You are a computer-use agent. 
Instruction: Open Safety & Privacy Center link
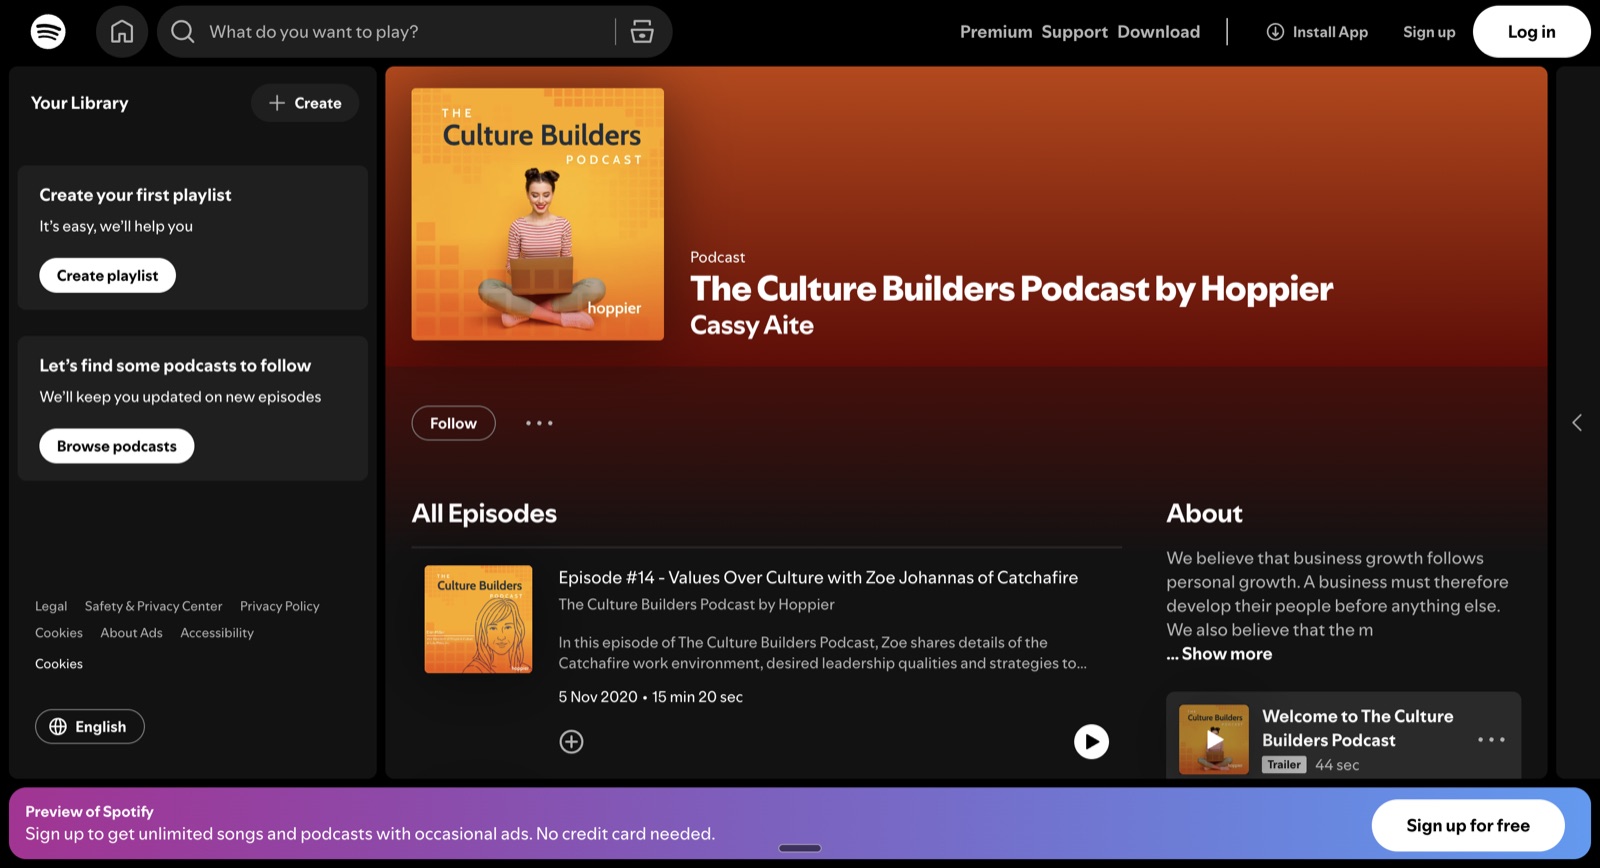153,606
